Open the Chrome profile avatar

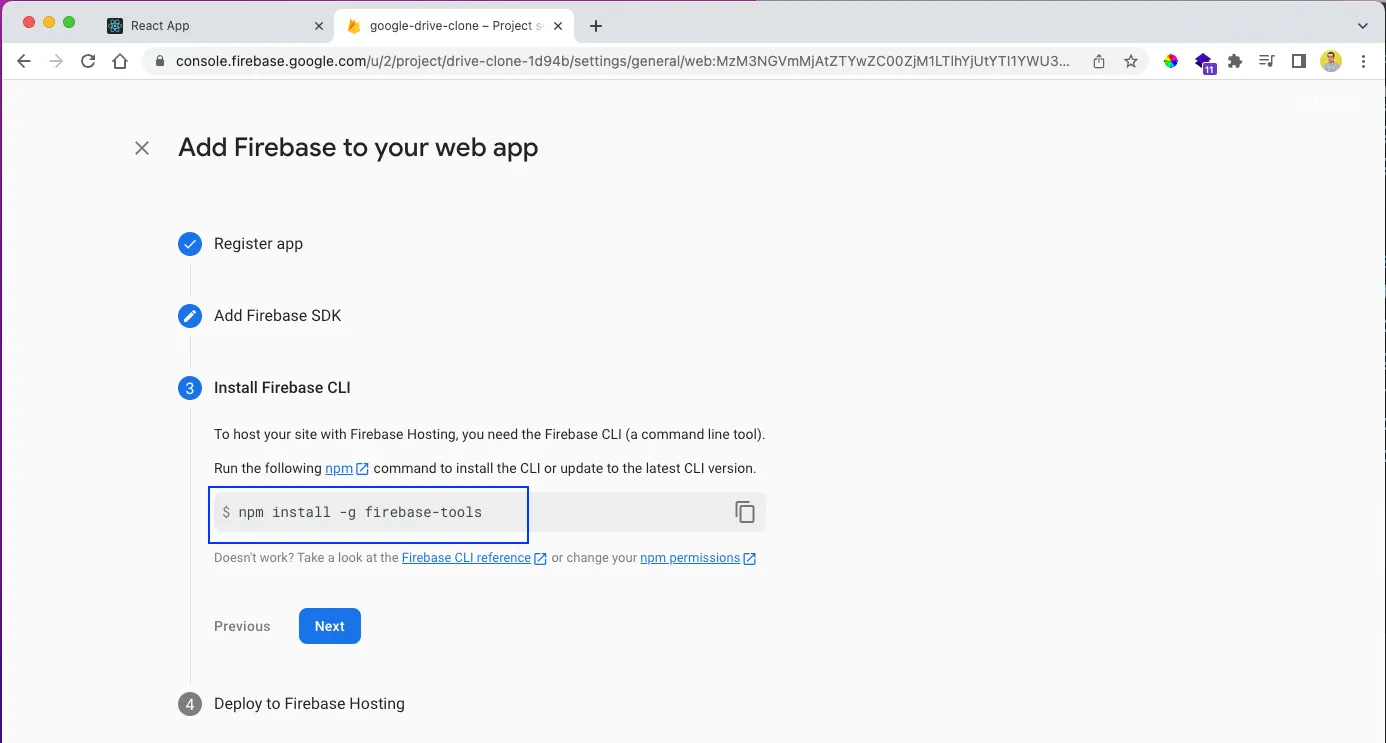click(x=1331, y=62)
